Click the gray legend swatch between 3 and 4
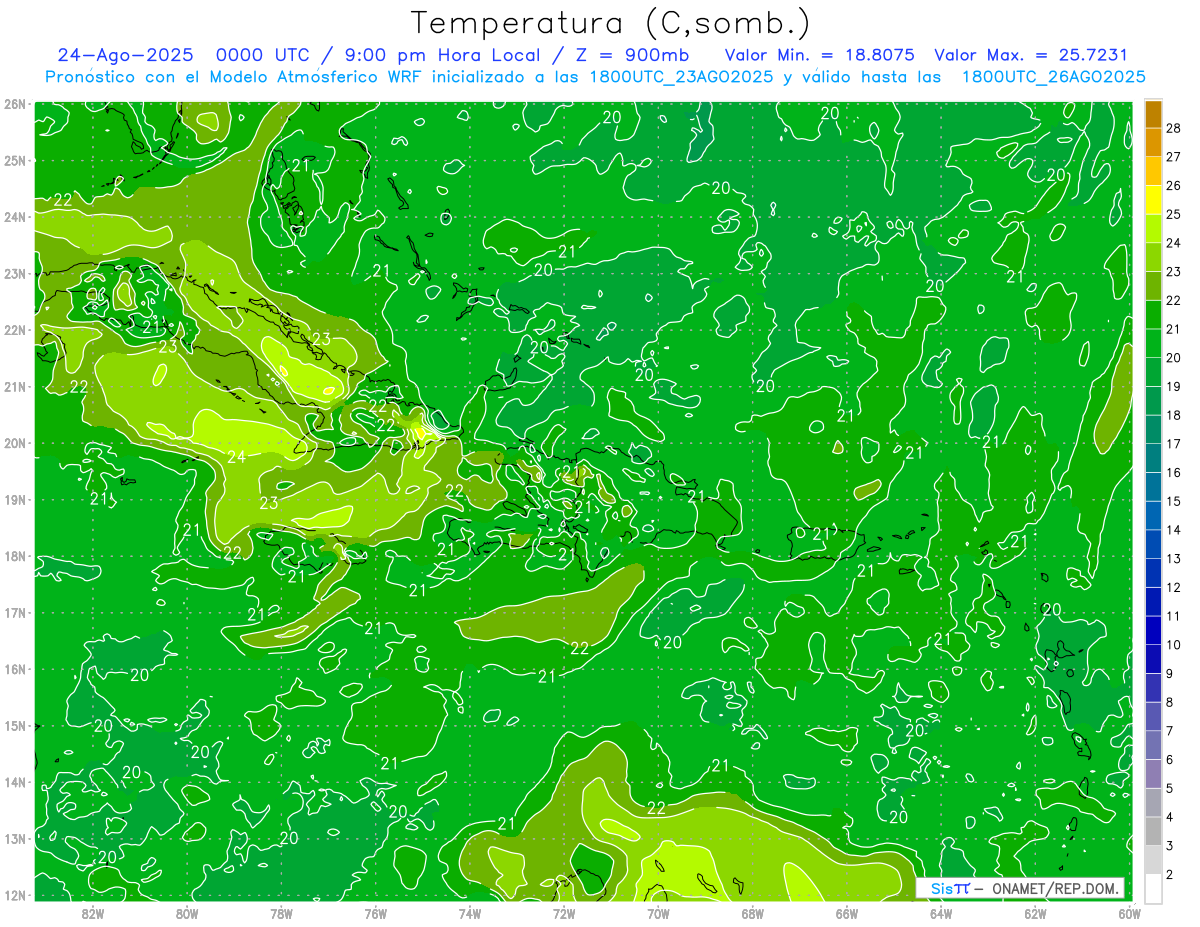Screen dimensions: 1200x927 1153,831
